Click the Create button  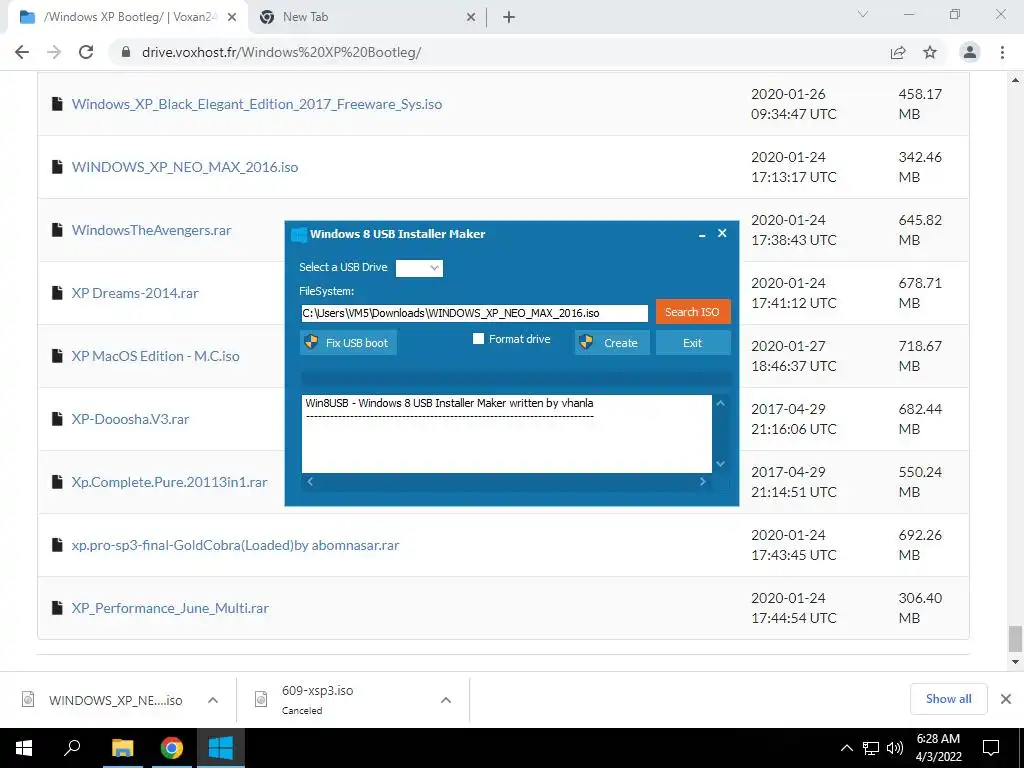click(x=612, y=343)
